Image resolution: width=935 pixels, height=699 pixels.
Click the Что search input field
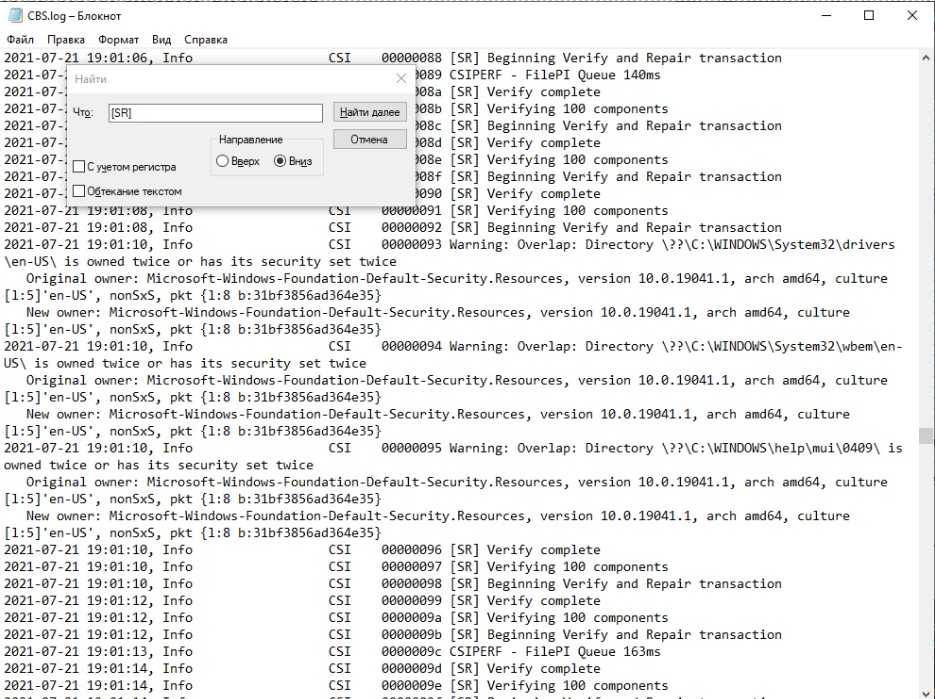click(x=214, y=113)
